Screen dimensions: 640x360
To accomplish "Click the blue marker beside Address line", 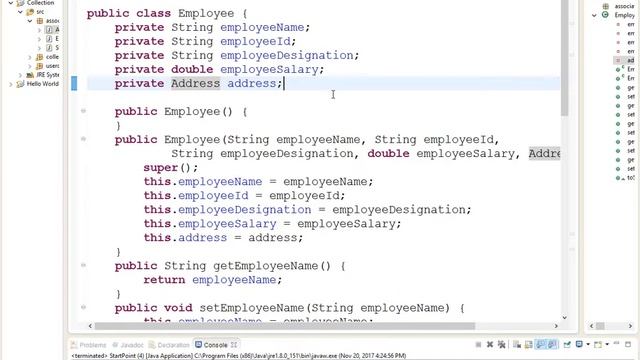I will click(74, 83).
